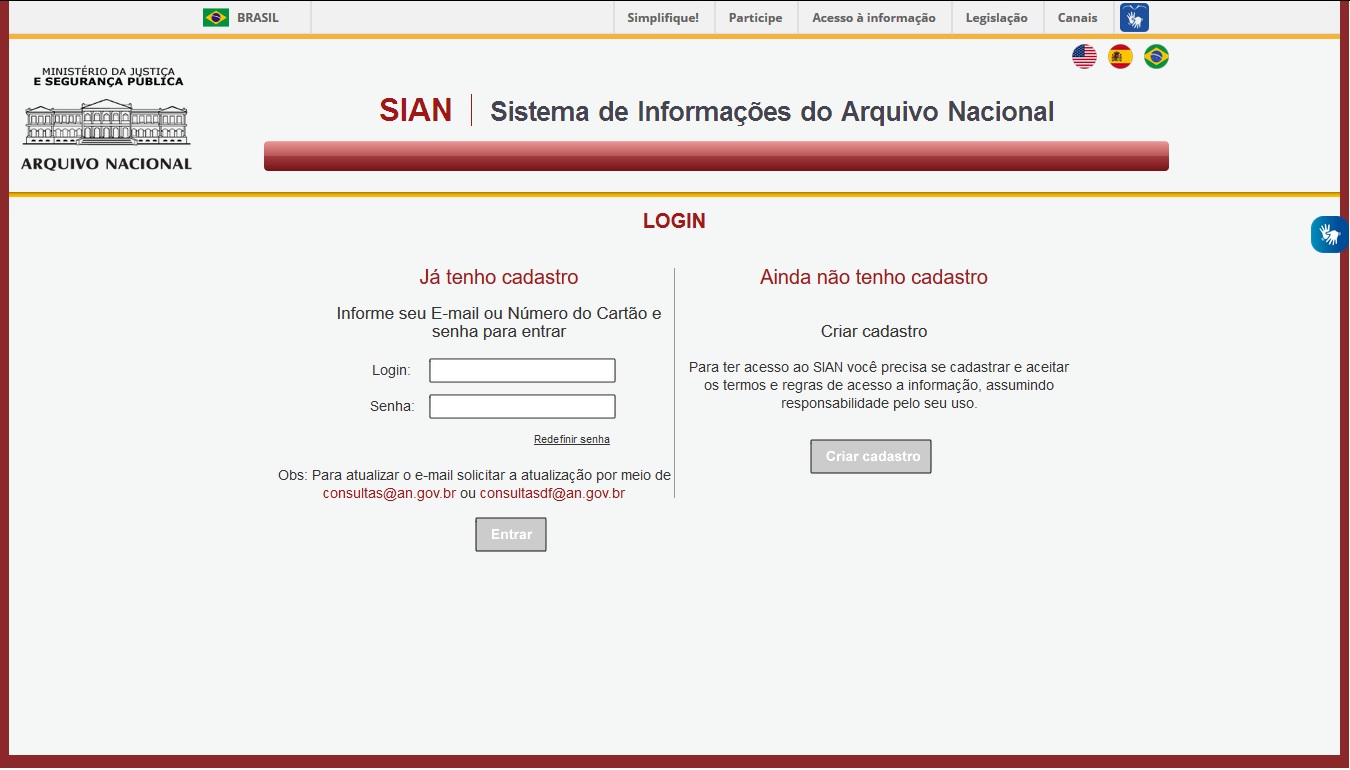Open the Participe menu item
1350x770 pixels.
(x=755, y=18)
